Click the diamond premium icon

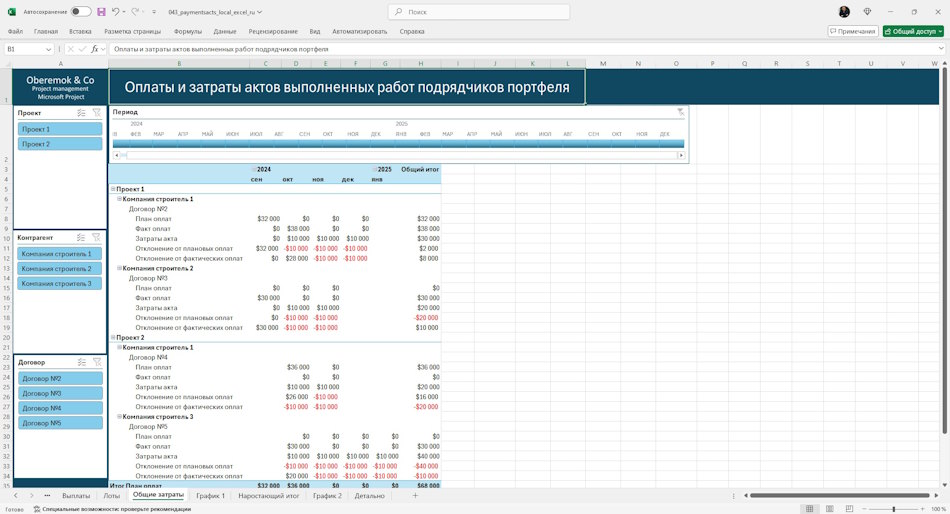click(x=867, y=12)
